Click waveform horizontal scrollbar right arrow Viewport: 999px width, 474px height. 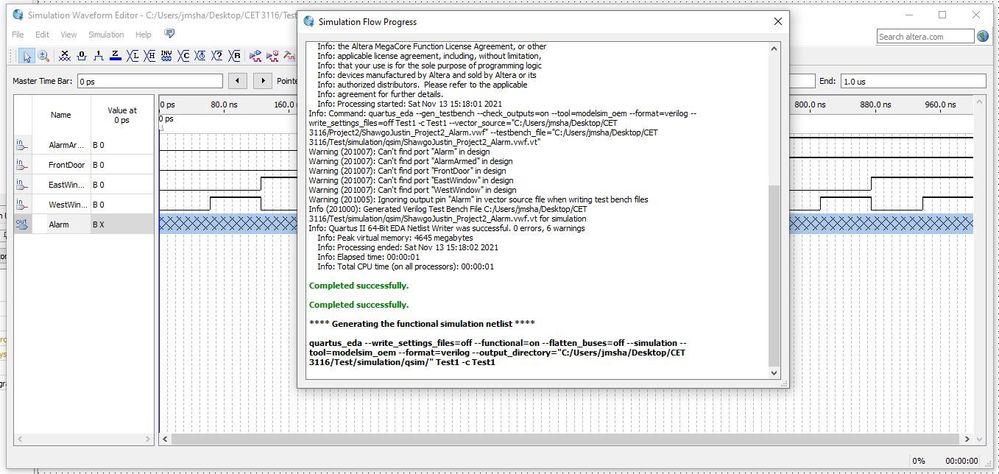[967, 439]
